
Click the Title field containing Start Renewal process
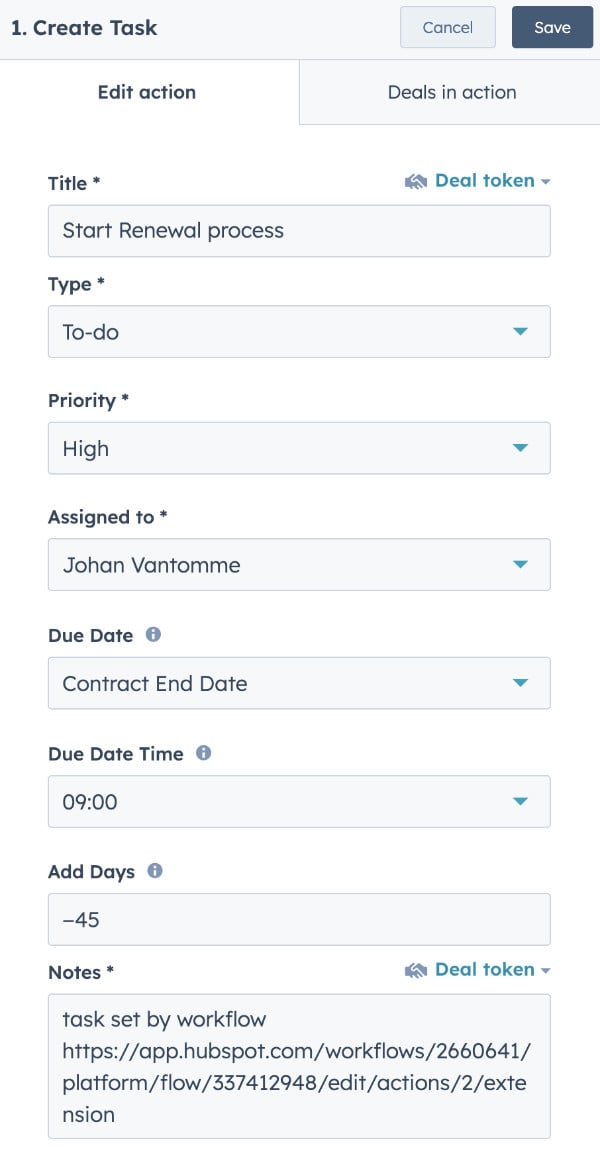click(299, 230)
